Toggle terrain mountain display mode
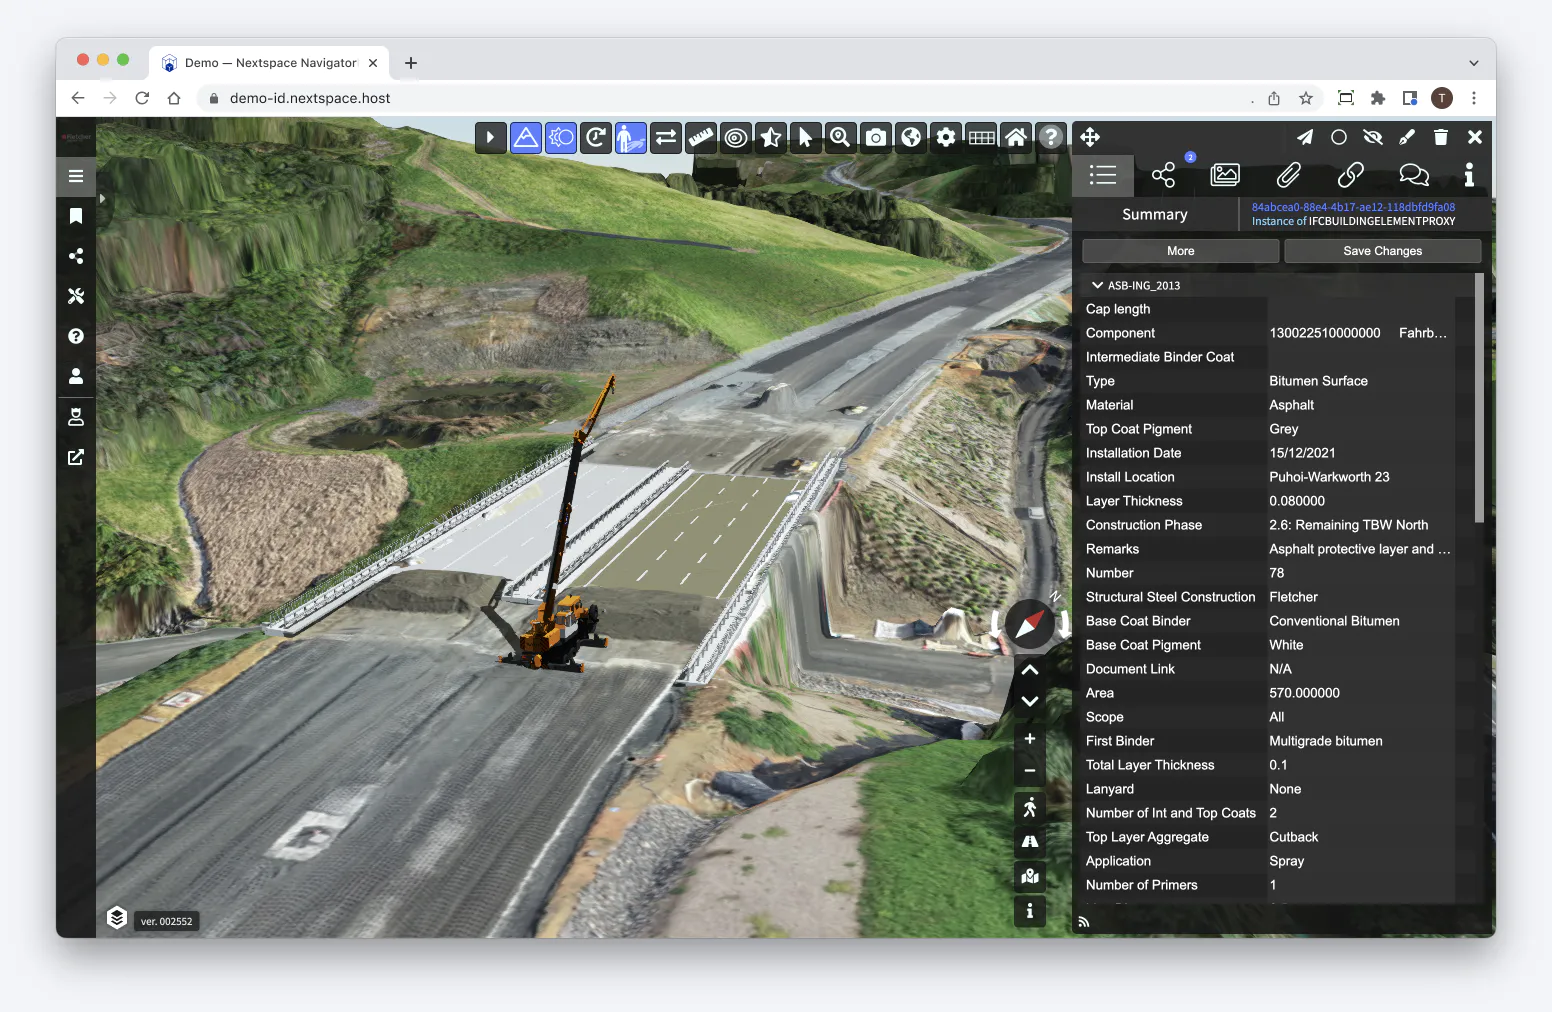 tap(526, 137)
